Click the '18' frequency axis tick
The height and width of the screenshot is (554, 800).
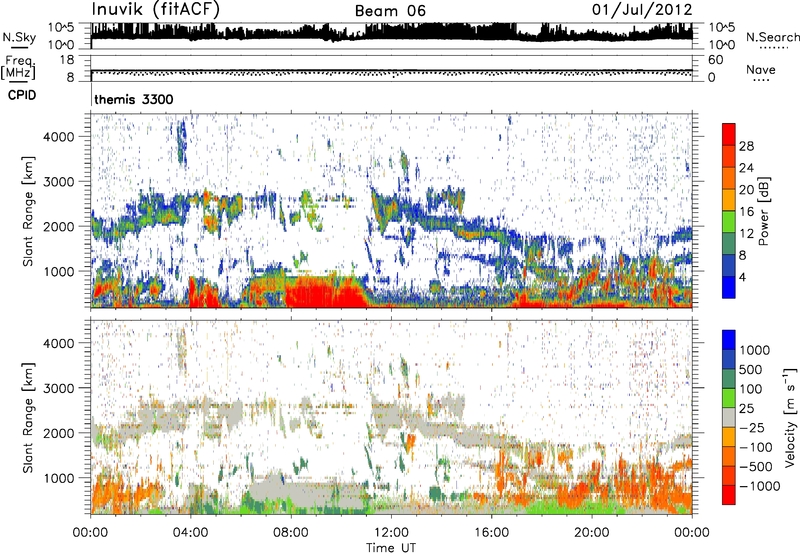point(67,60)
